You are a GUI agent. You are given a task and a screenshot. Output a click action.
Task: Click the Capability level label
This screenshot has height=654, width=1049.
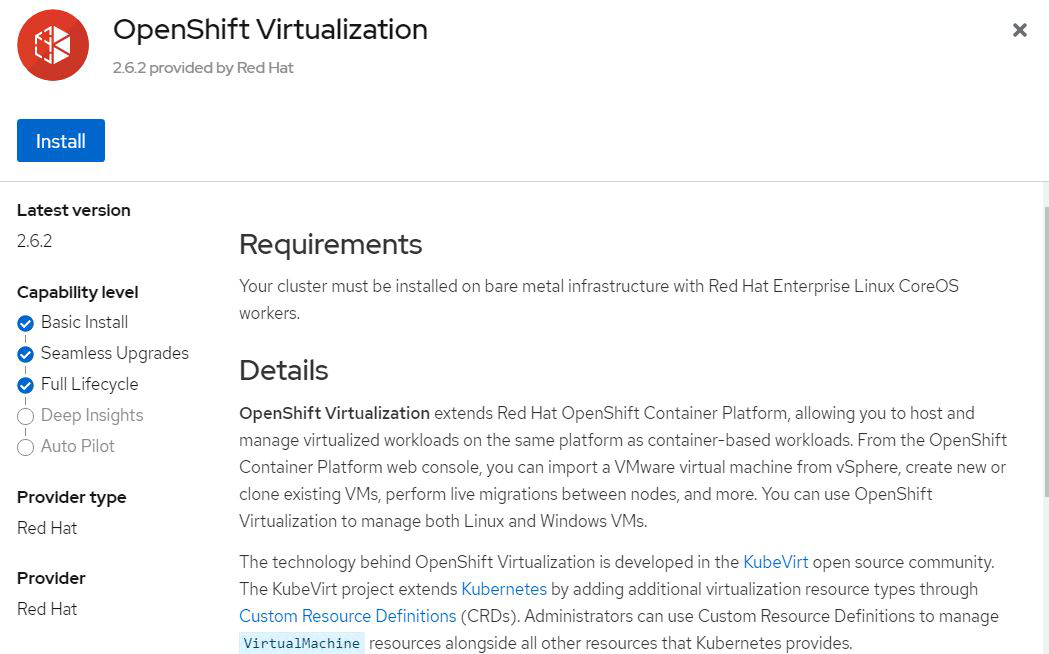[77, 292]
